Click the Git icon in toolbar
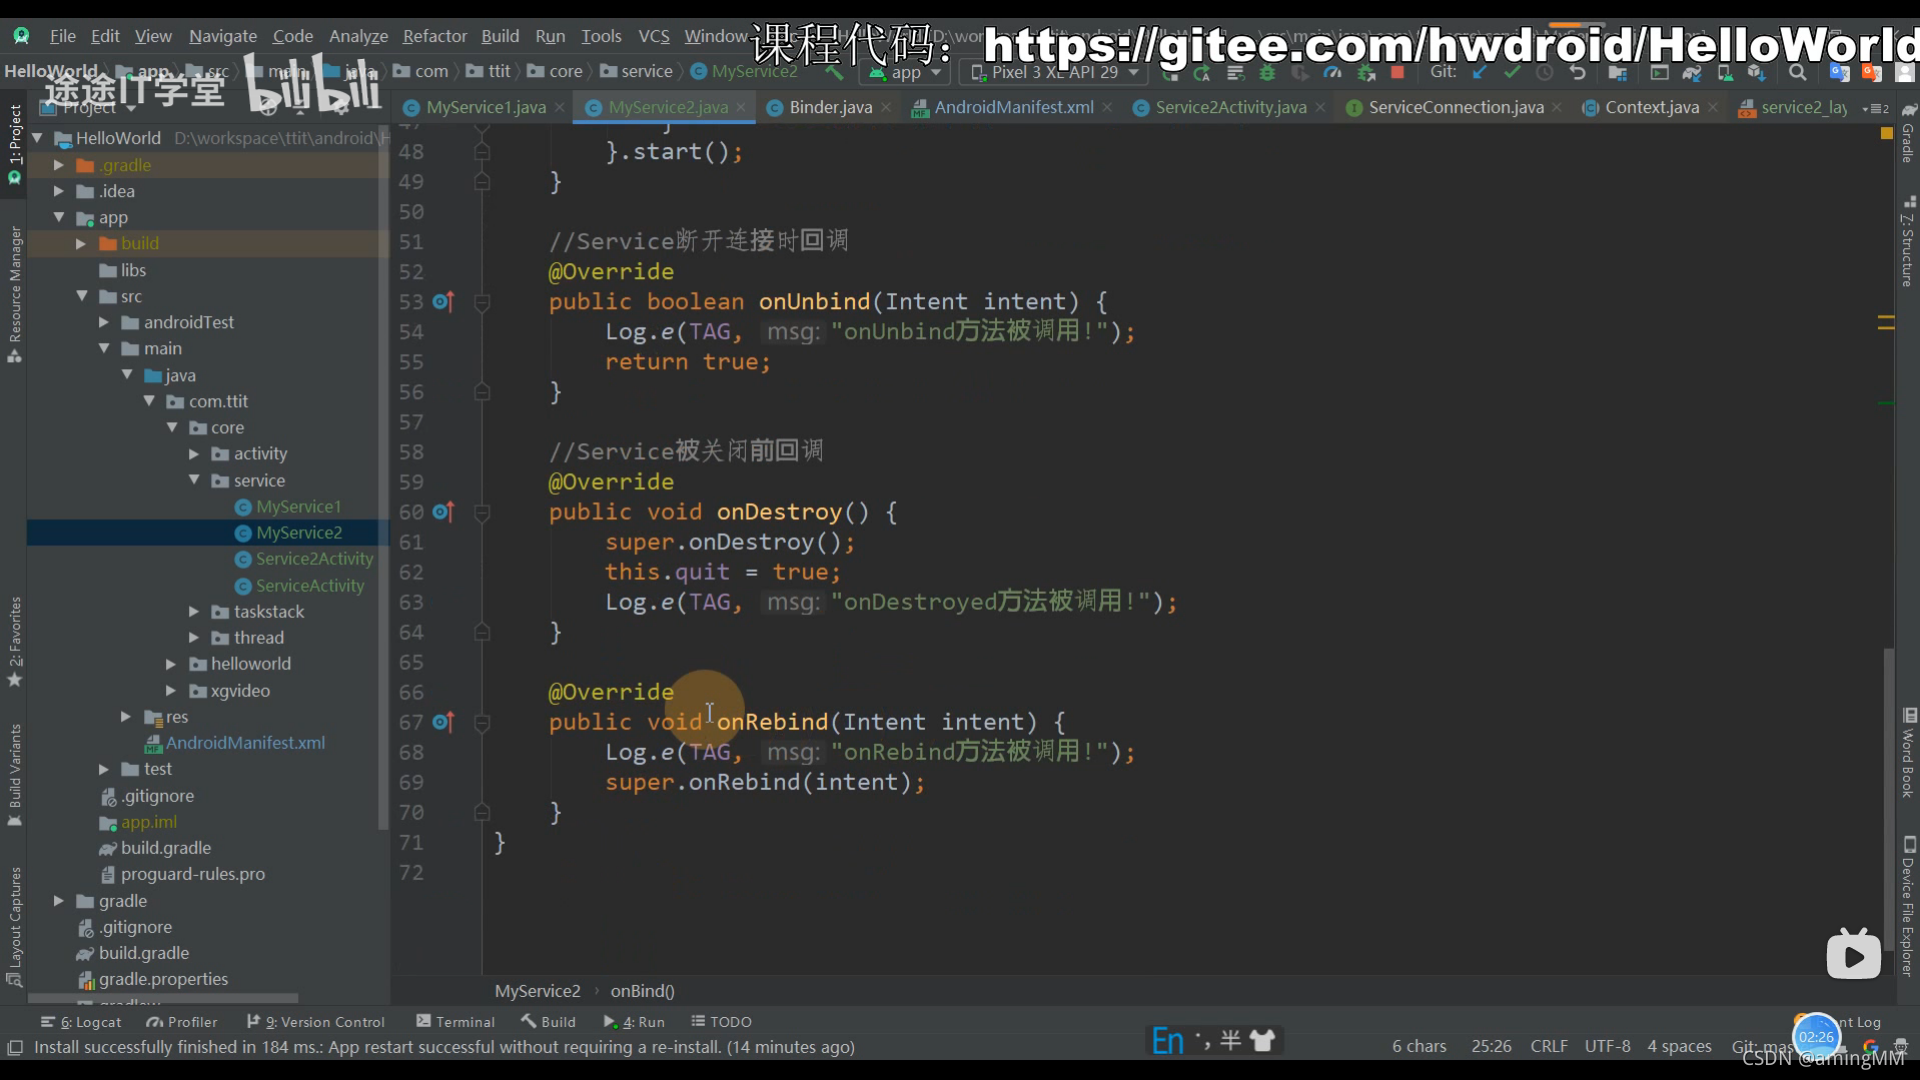Viewport: 1920px width, 1080px height. click(x=1445, y=73)
